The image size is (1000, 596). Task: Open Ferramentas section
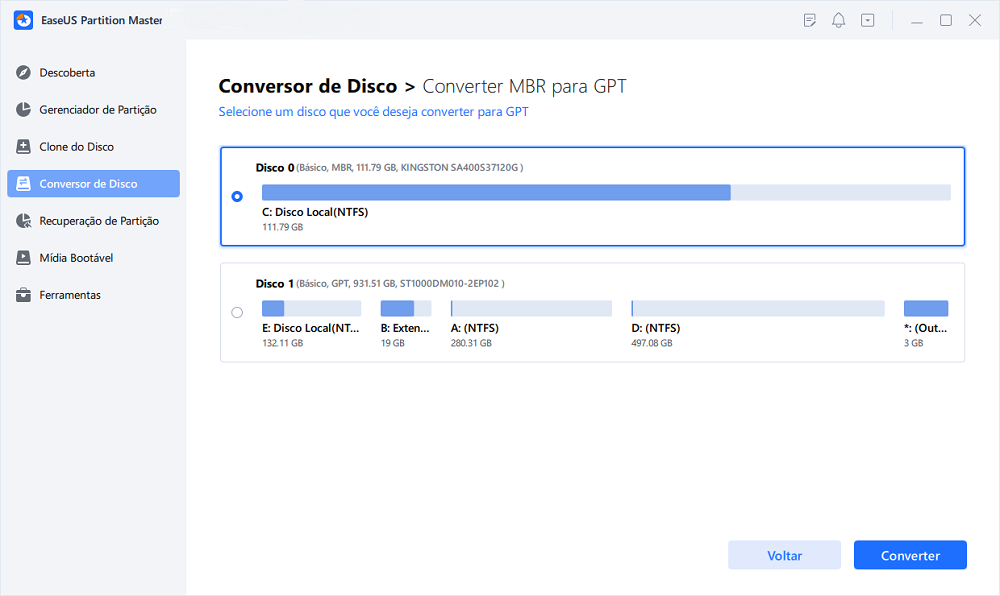coord(93,295)
